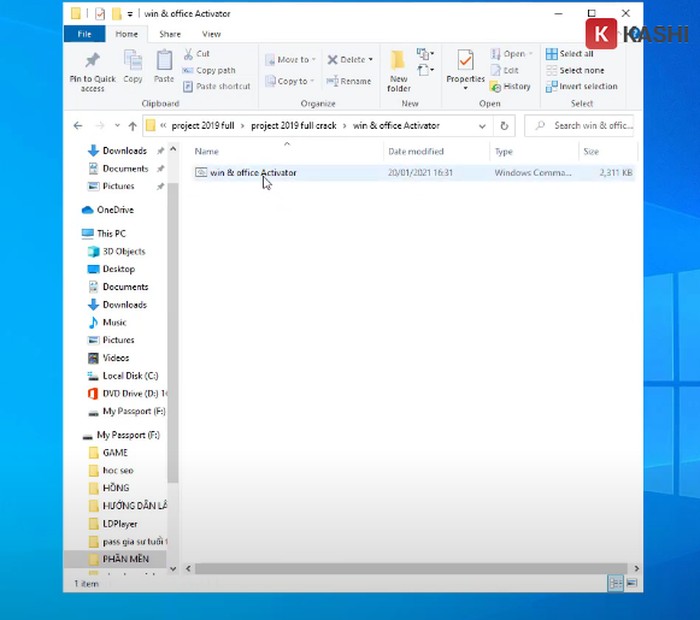The image size is (700, 620).
Task: Expand the address bar history dropdown
Action: tap(482, 126)
